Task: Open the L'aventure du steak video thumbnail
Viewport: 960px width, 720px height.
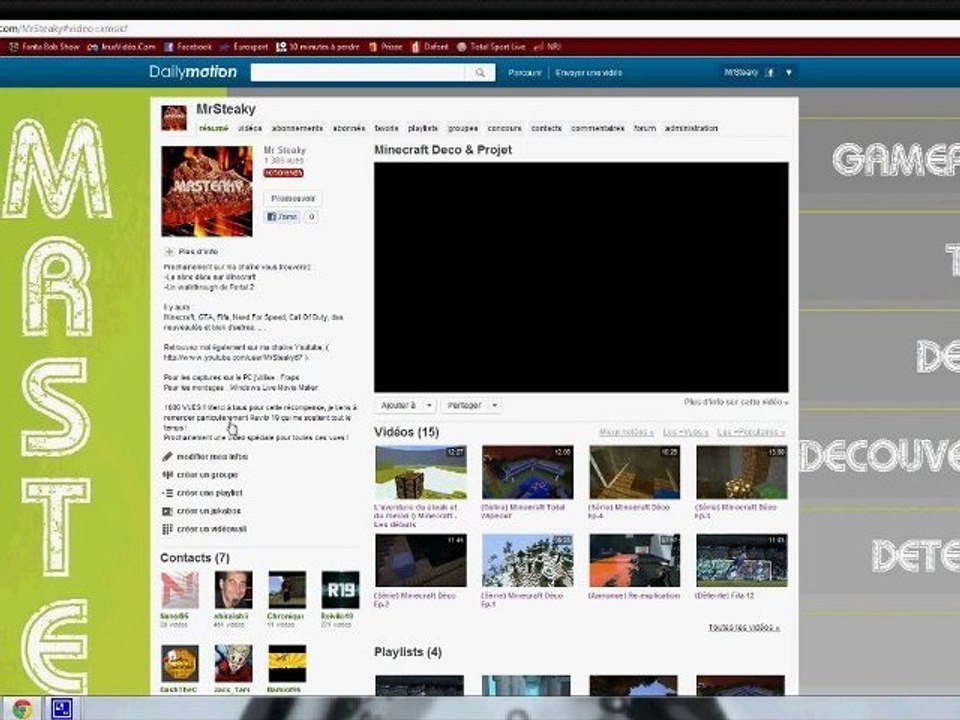Action: pyautogui.click(x=421, y=472)
